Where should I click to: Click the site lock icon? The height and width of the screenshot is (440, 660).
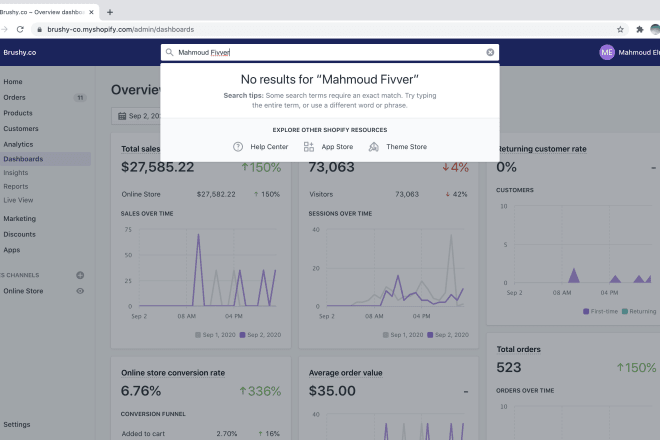[40, 29]
